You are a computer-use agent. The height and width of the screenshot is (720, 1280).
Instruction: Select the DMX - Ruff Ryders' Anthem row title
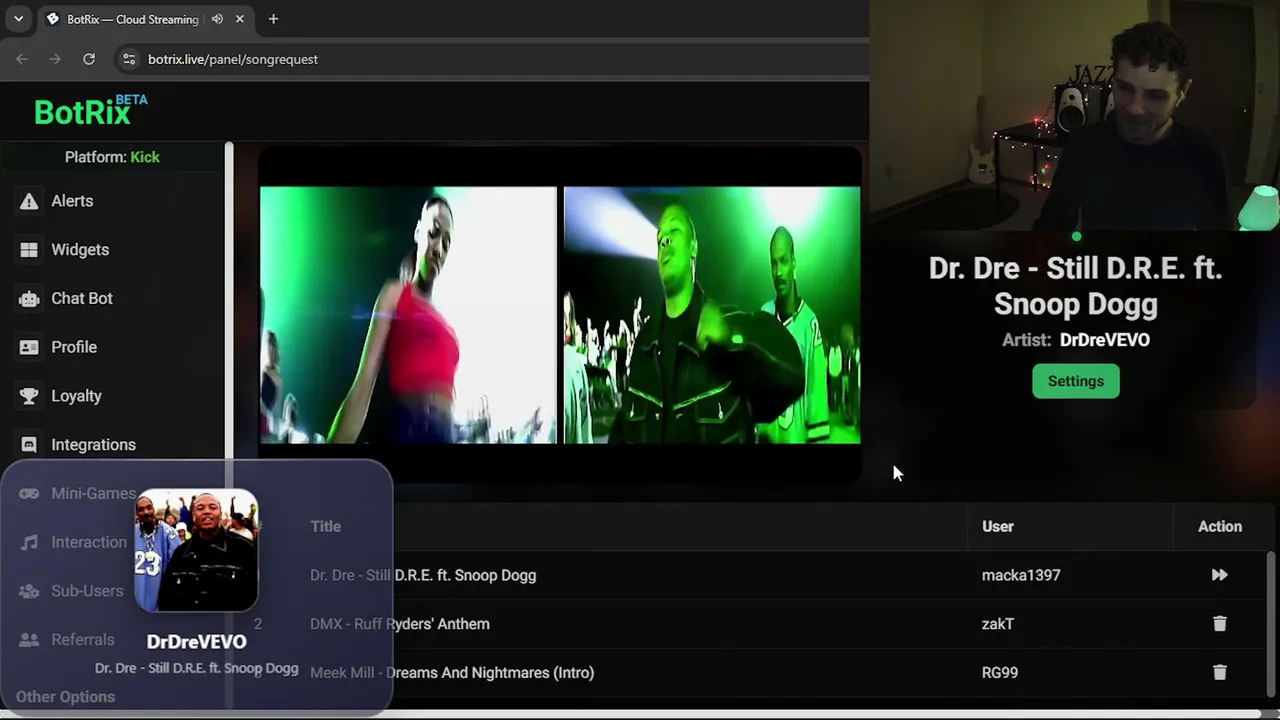400,624
